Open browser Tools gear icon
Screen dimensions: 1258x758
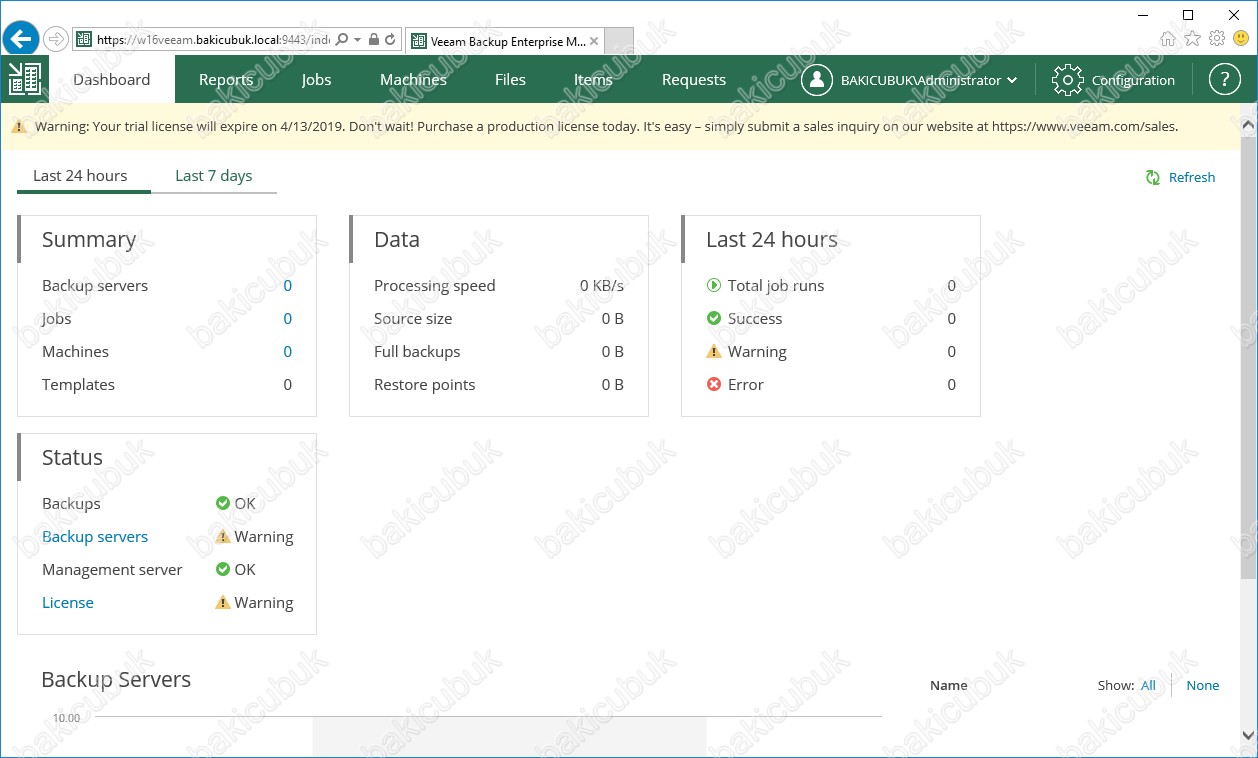(1217, 39)
